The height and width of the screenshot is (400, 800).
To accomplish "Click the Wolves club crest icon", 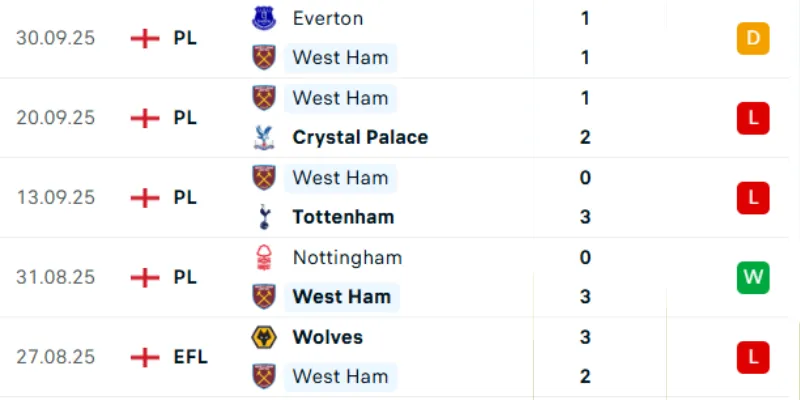I will tap(263, 337).
